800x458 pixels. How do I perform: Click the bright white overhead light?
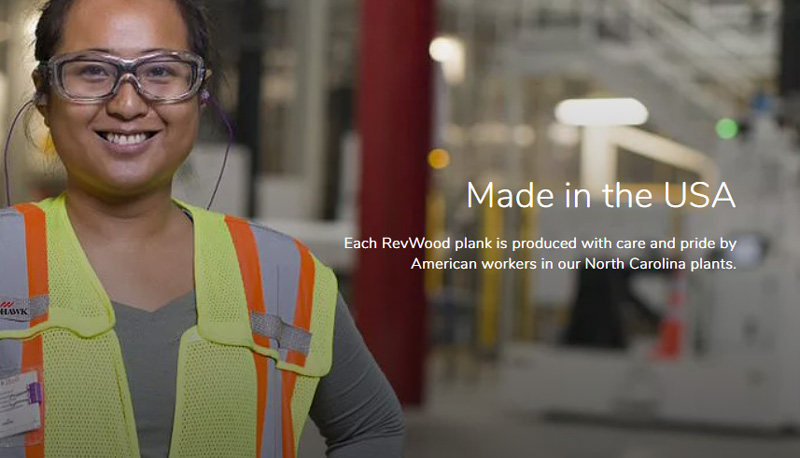click(x=601, y=112)
